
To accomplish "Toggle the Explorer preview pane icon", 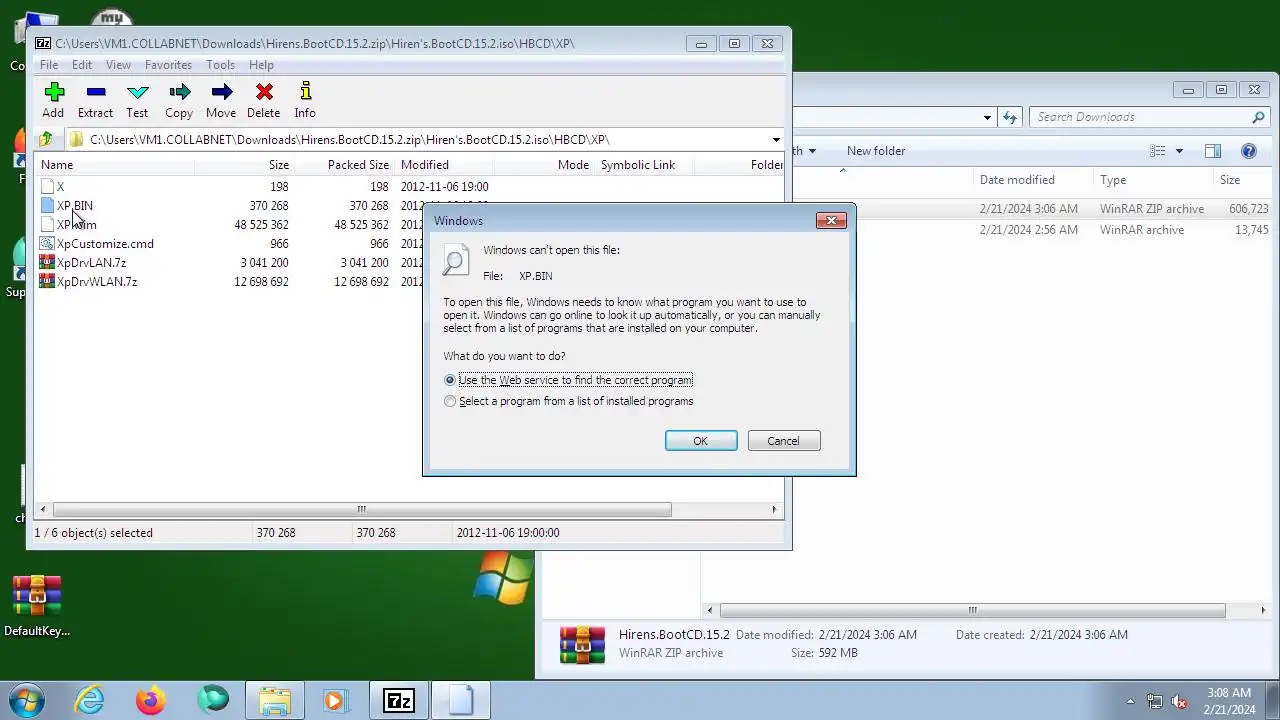I will (x=1213, y=151).
